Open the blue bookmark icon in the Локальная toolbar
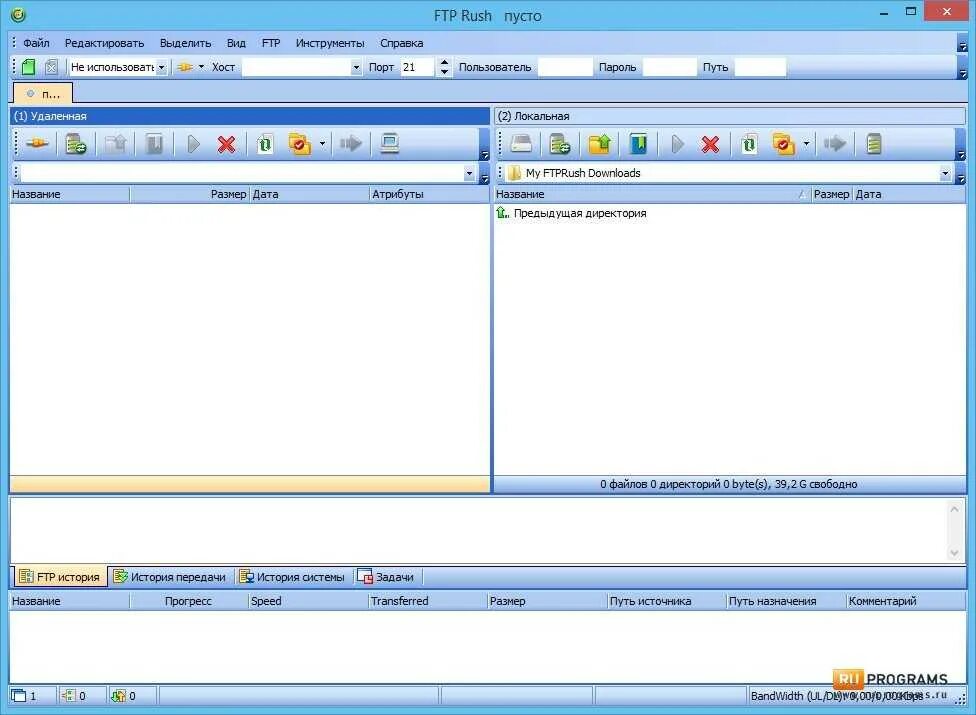 pos(638,144)
